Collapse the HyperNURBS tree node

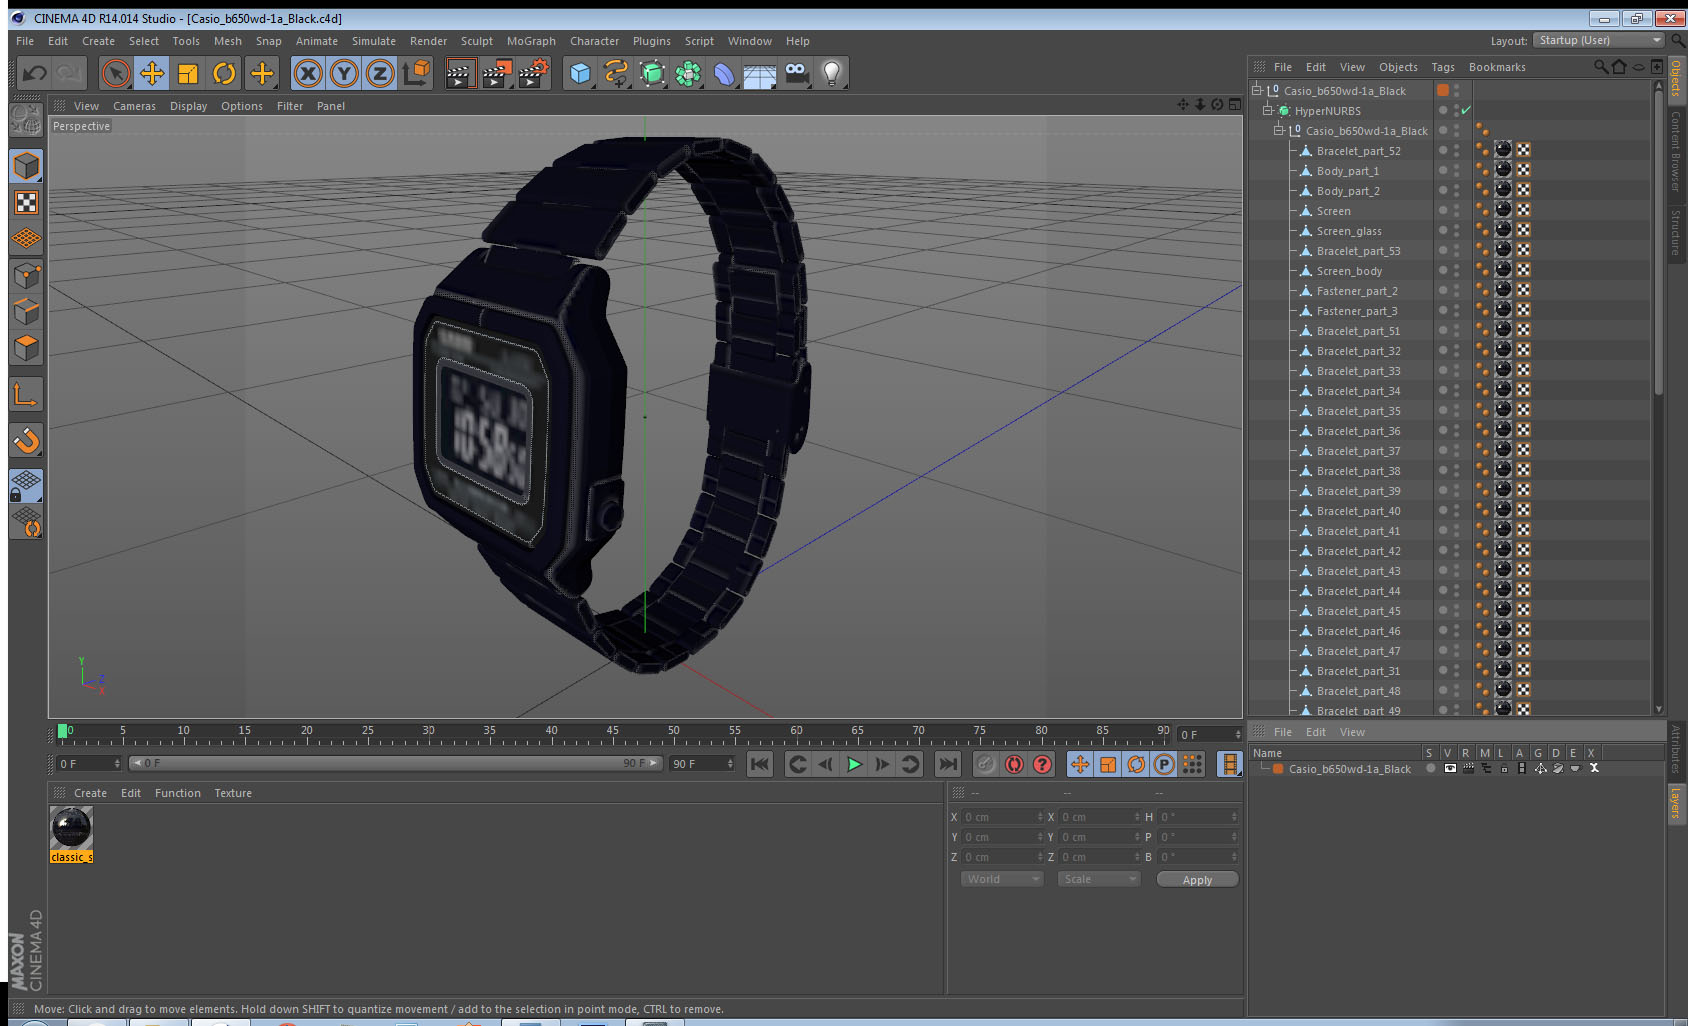1268,110
